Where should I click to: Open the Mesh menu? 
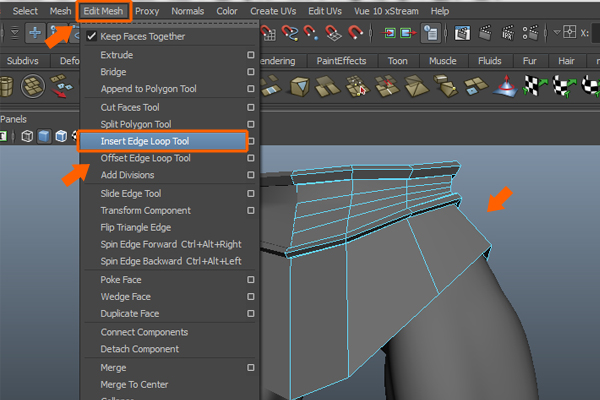(x=60, y=11)
